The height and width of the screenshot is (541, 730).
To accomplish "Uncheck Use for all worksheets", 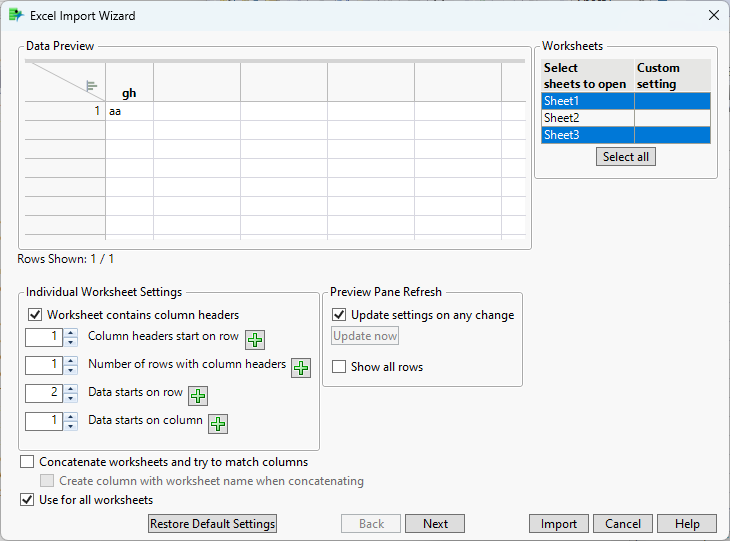I will click(x=27, y=500).
